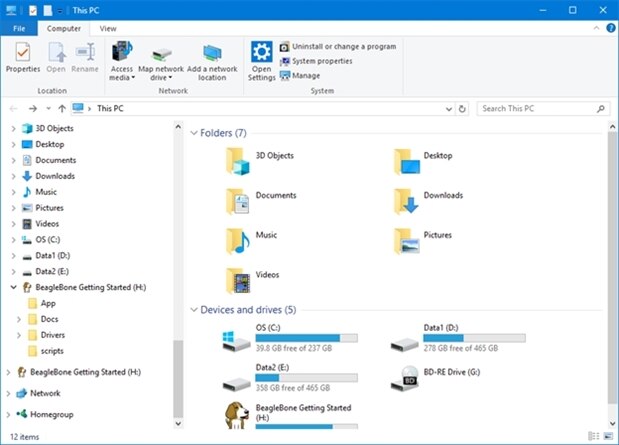Open the BD-RE Drive (G:) icon
The width and height of the screenshot is (619, 445).
coord(409,377)
